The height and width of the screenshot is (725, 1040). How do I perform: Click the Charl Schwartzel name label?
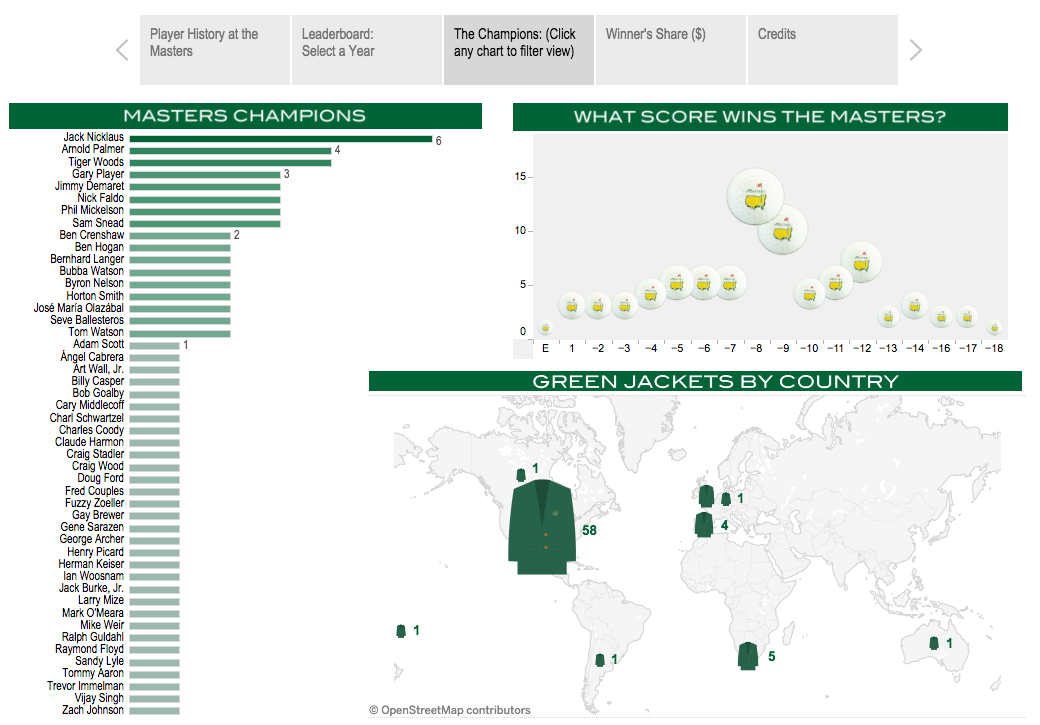[x=87, y=418]
